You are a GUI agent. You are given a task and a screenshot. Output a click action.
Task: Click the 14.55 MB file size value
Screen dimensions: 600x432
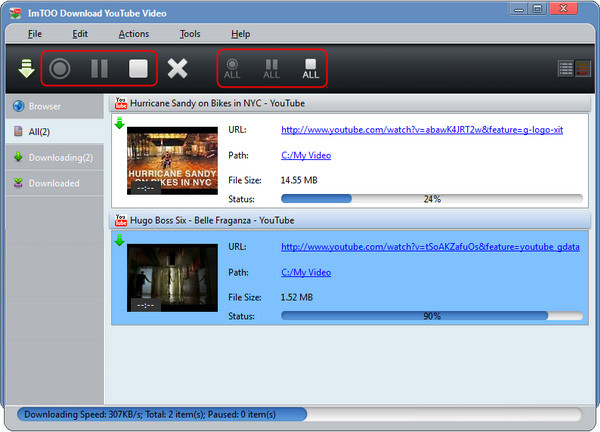click(x=299, y=180)
